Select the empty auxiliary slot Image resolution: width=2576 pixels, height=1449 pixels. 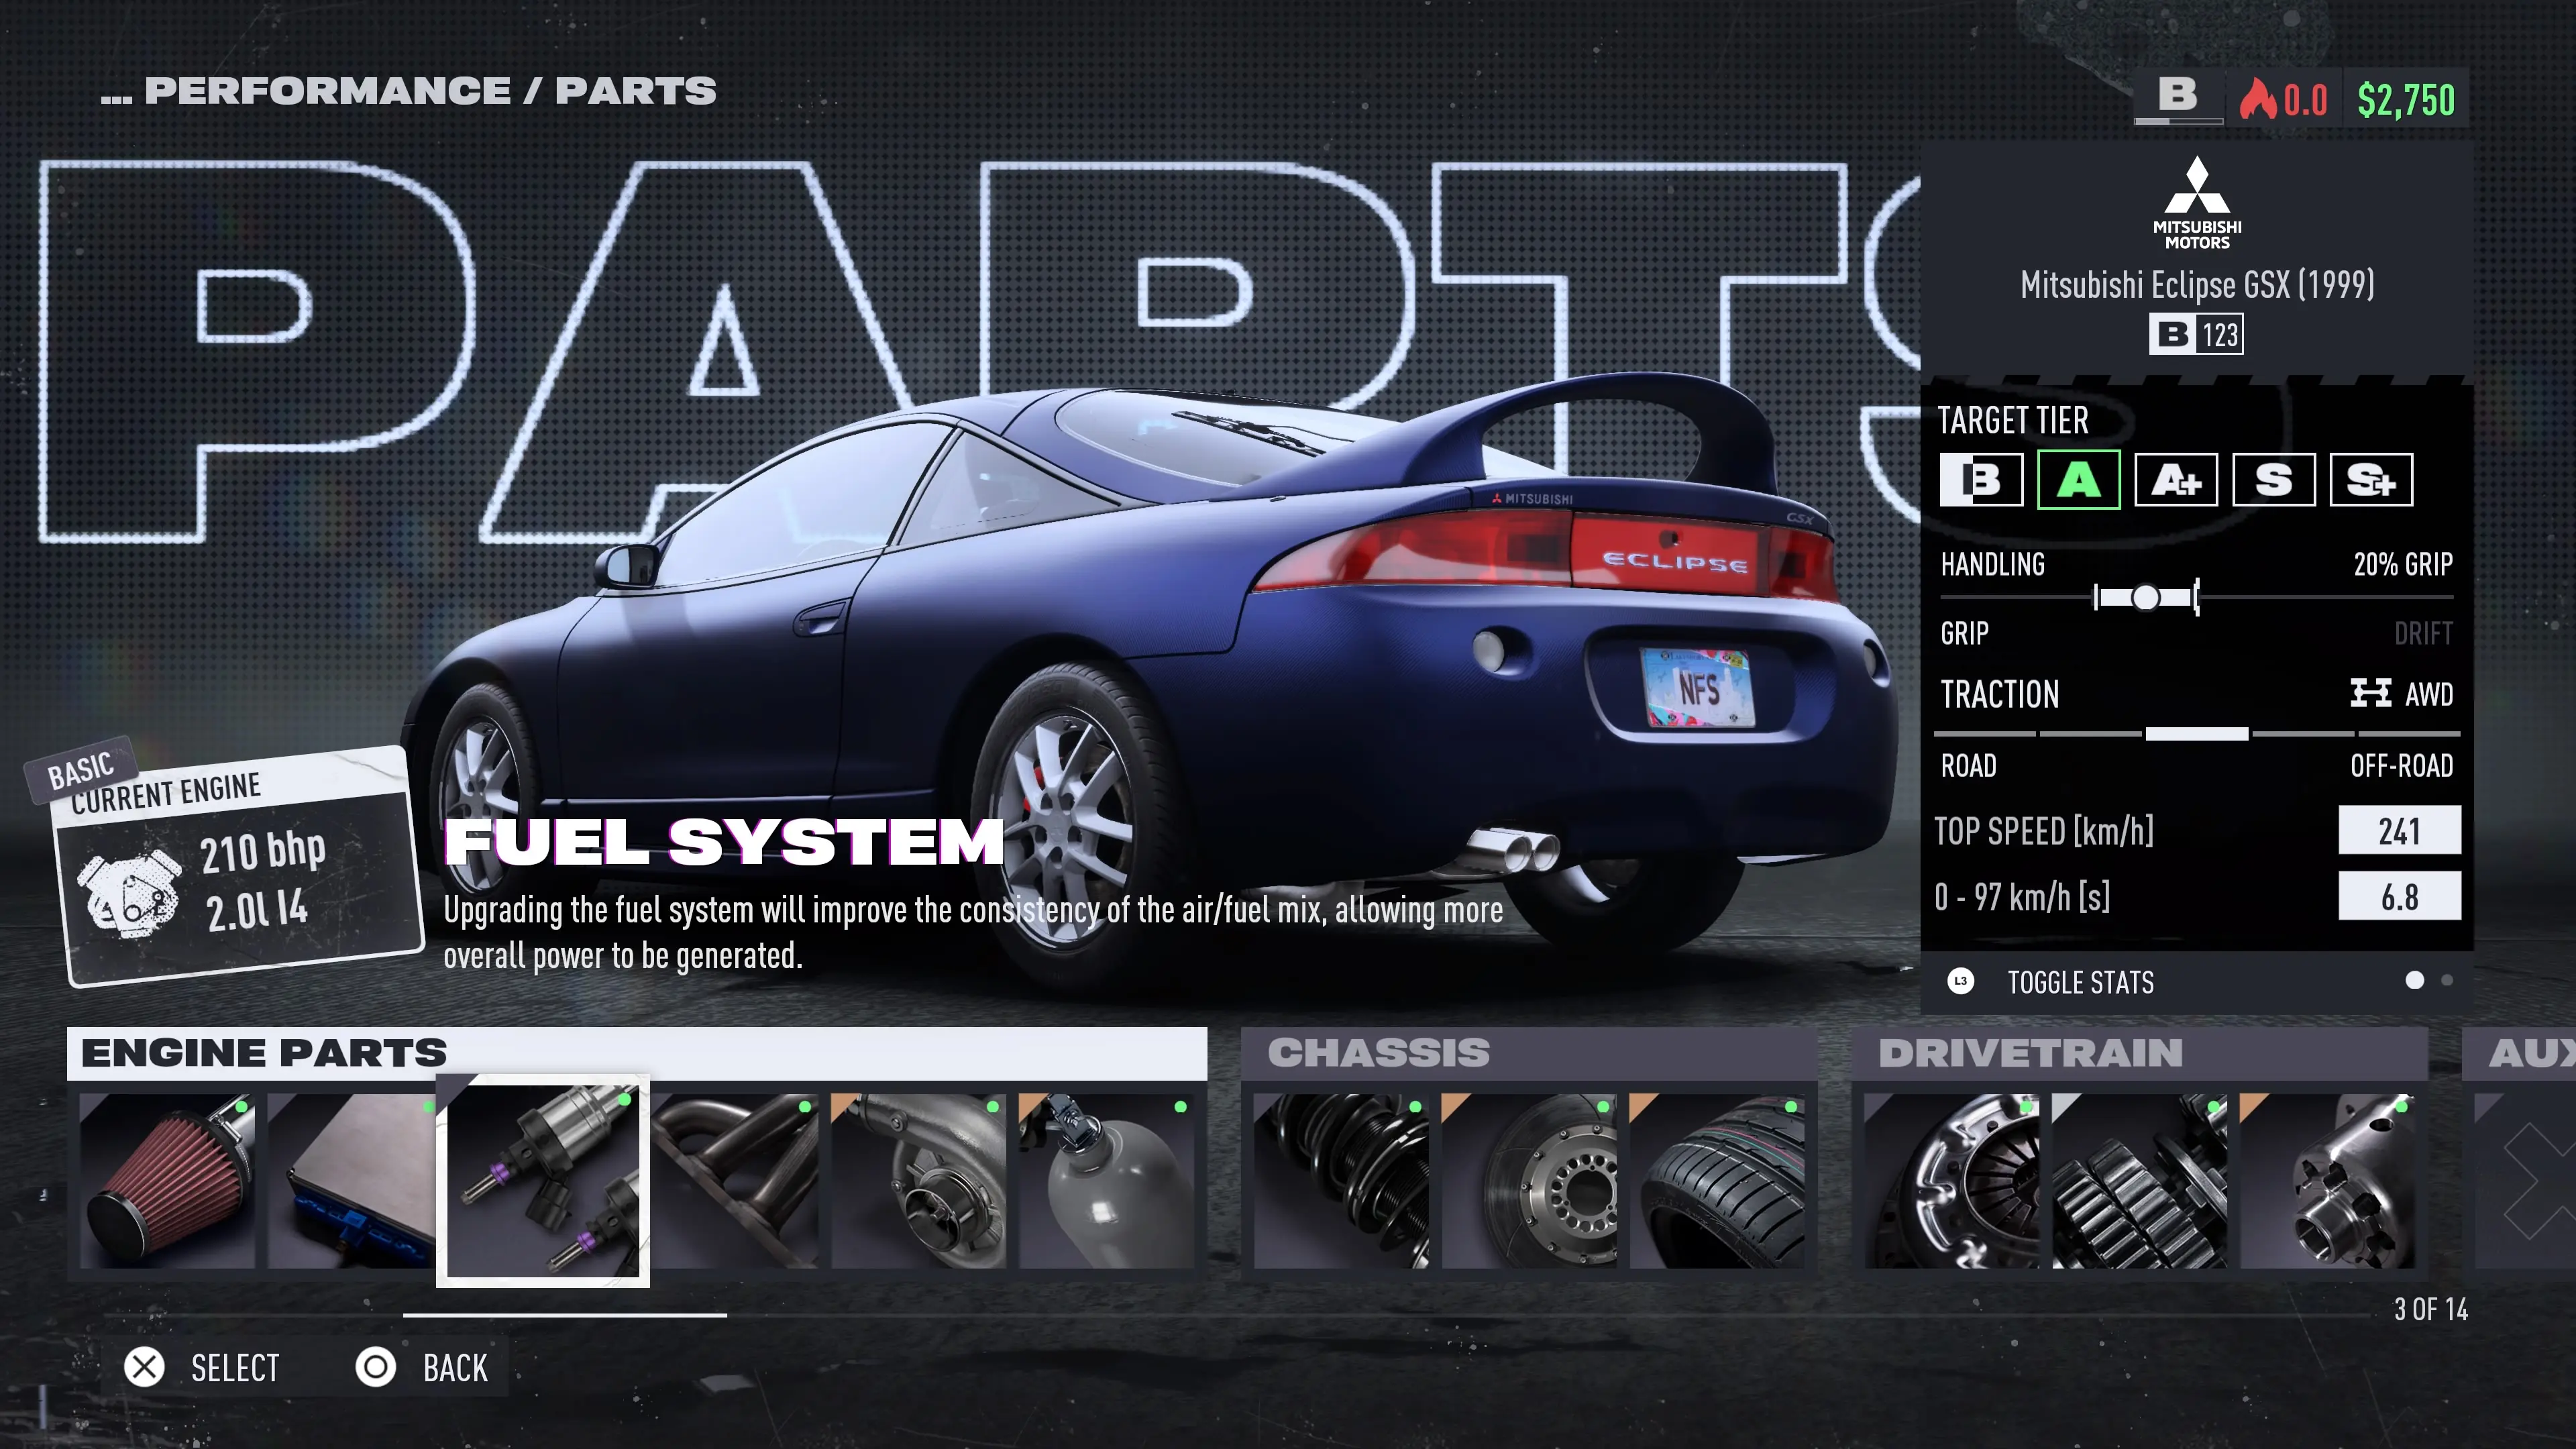[x=2525, y=1181]
